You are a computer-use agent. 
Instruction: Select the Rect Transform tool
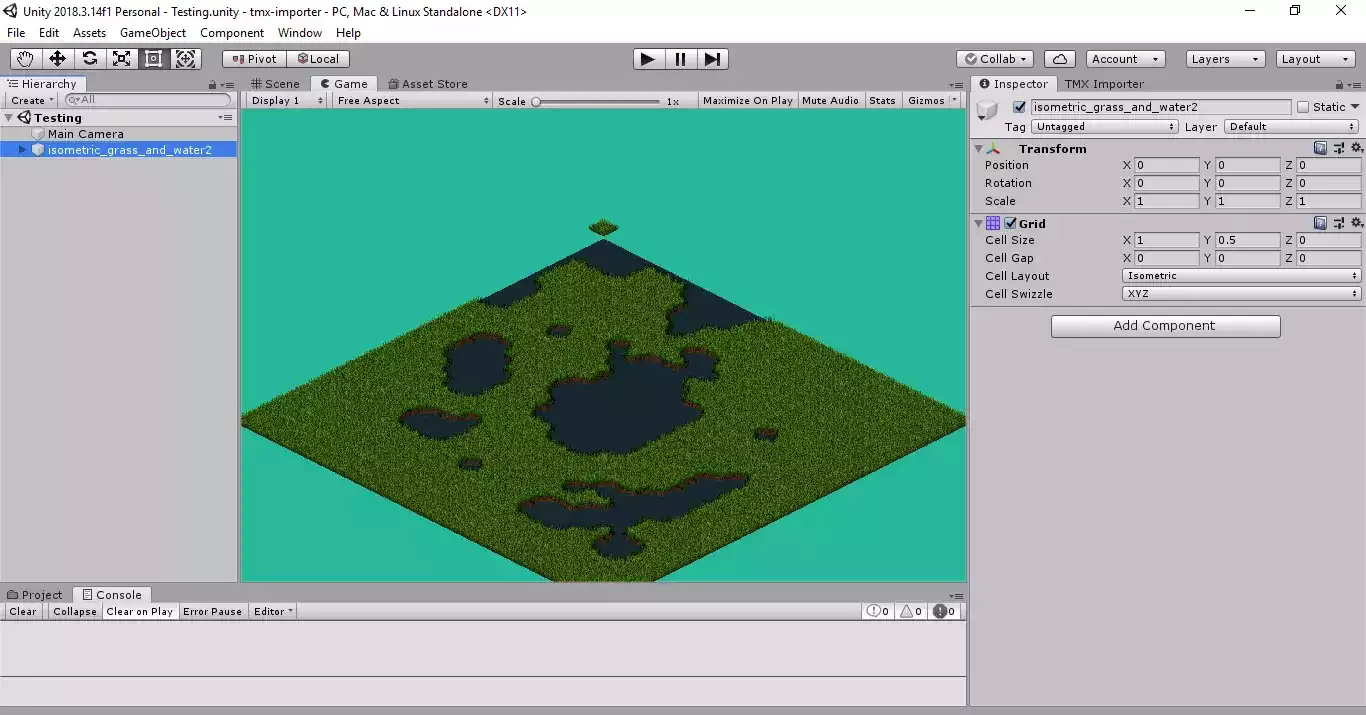(153, 59)
